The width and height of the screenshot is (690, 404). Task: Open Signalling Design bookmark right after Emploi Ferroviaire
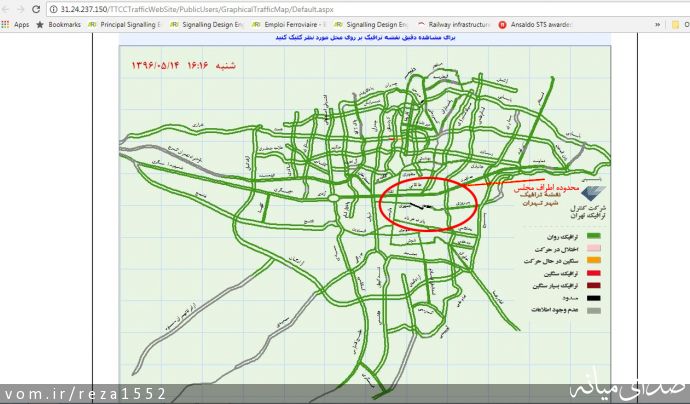371,25
